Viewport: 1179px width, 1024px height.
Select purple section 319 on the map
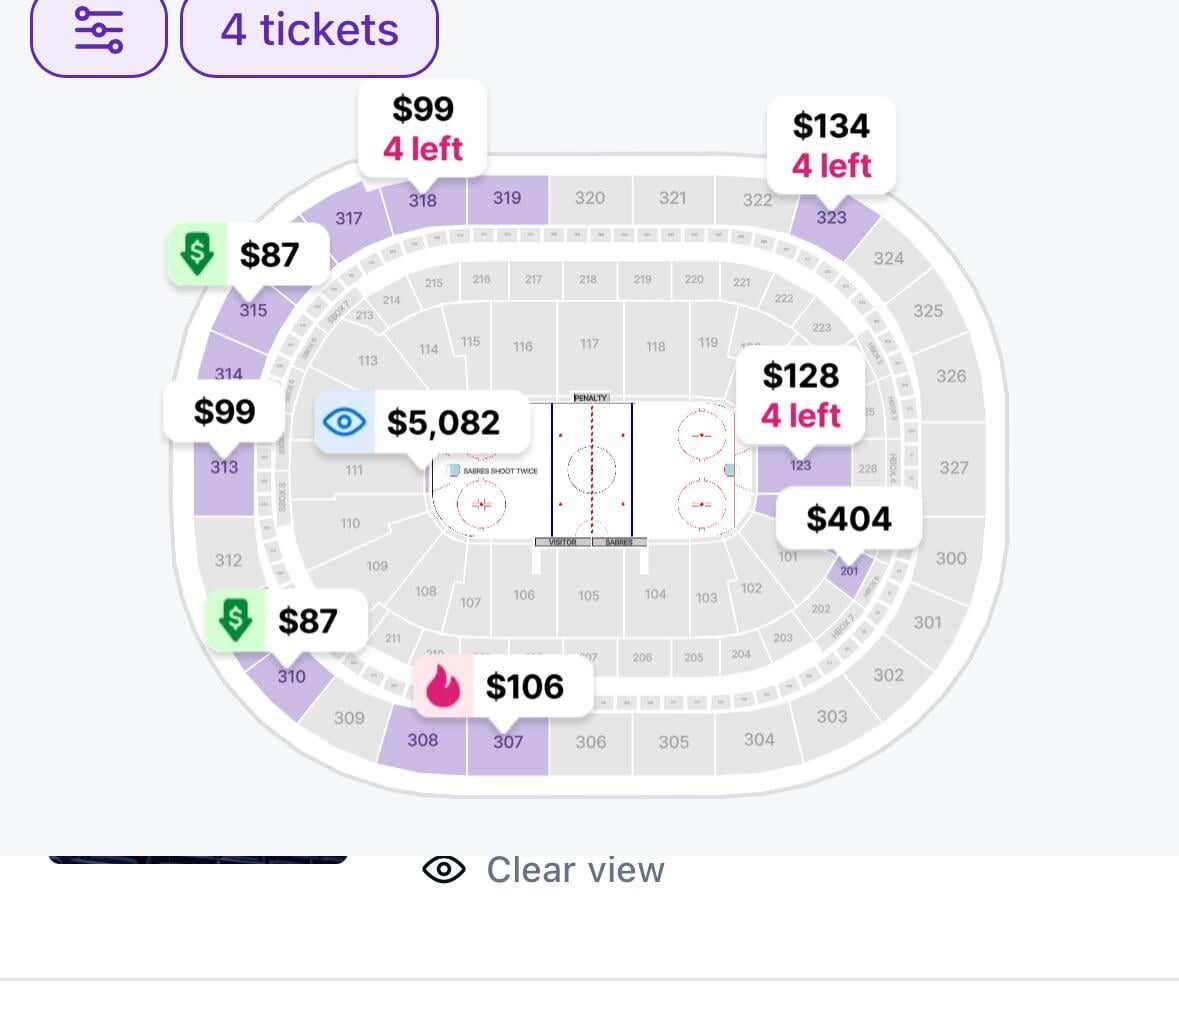[x=507, y=198]
